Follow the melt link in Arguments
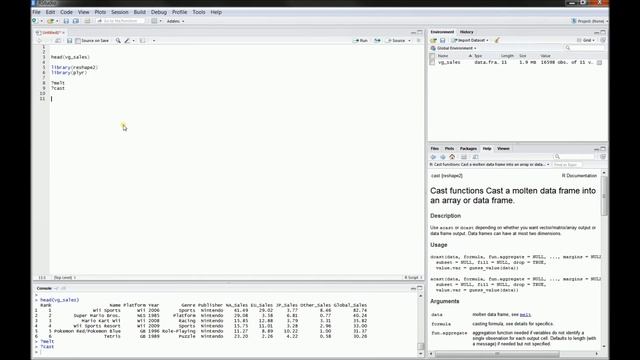 click(525, 315)
